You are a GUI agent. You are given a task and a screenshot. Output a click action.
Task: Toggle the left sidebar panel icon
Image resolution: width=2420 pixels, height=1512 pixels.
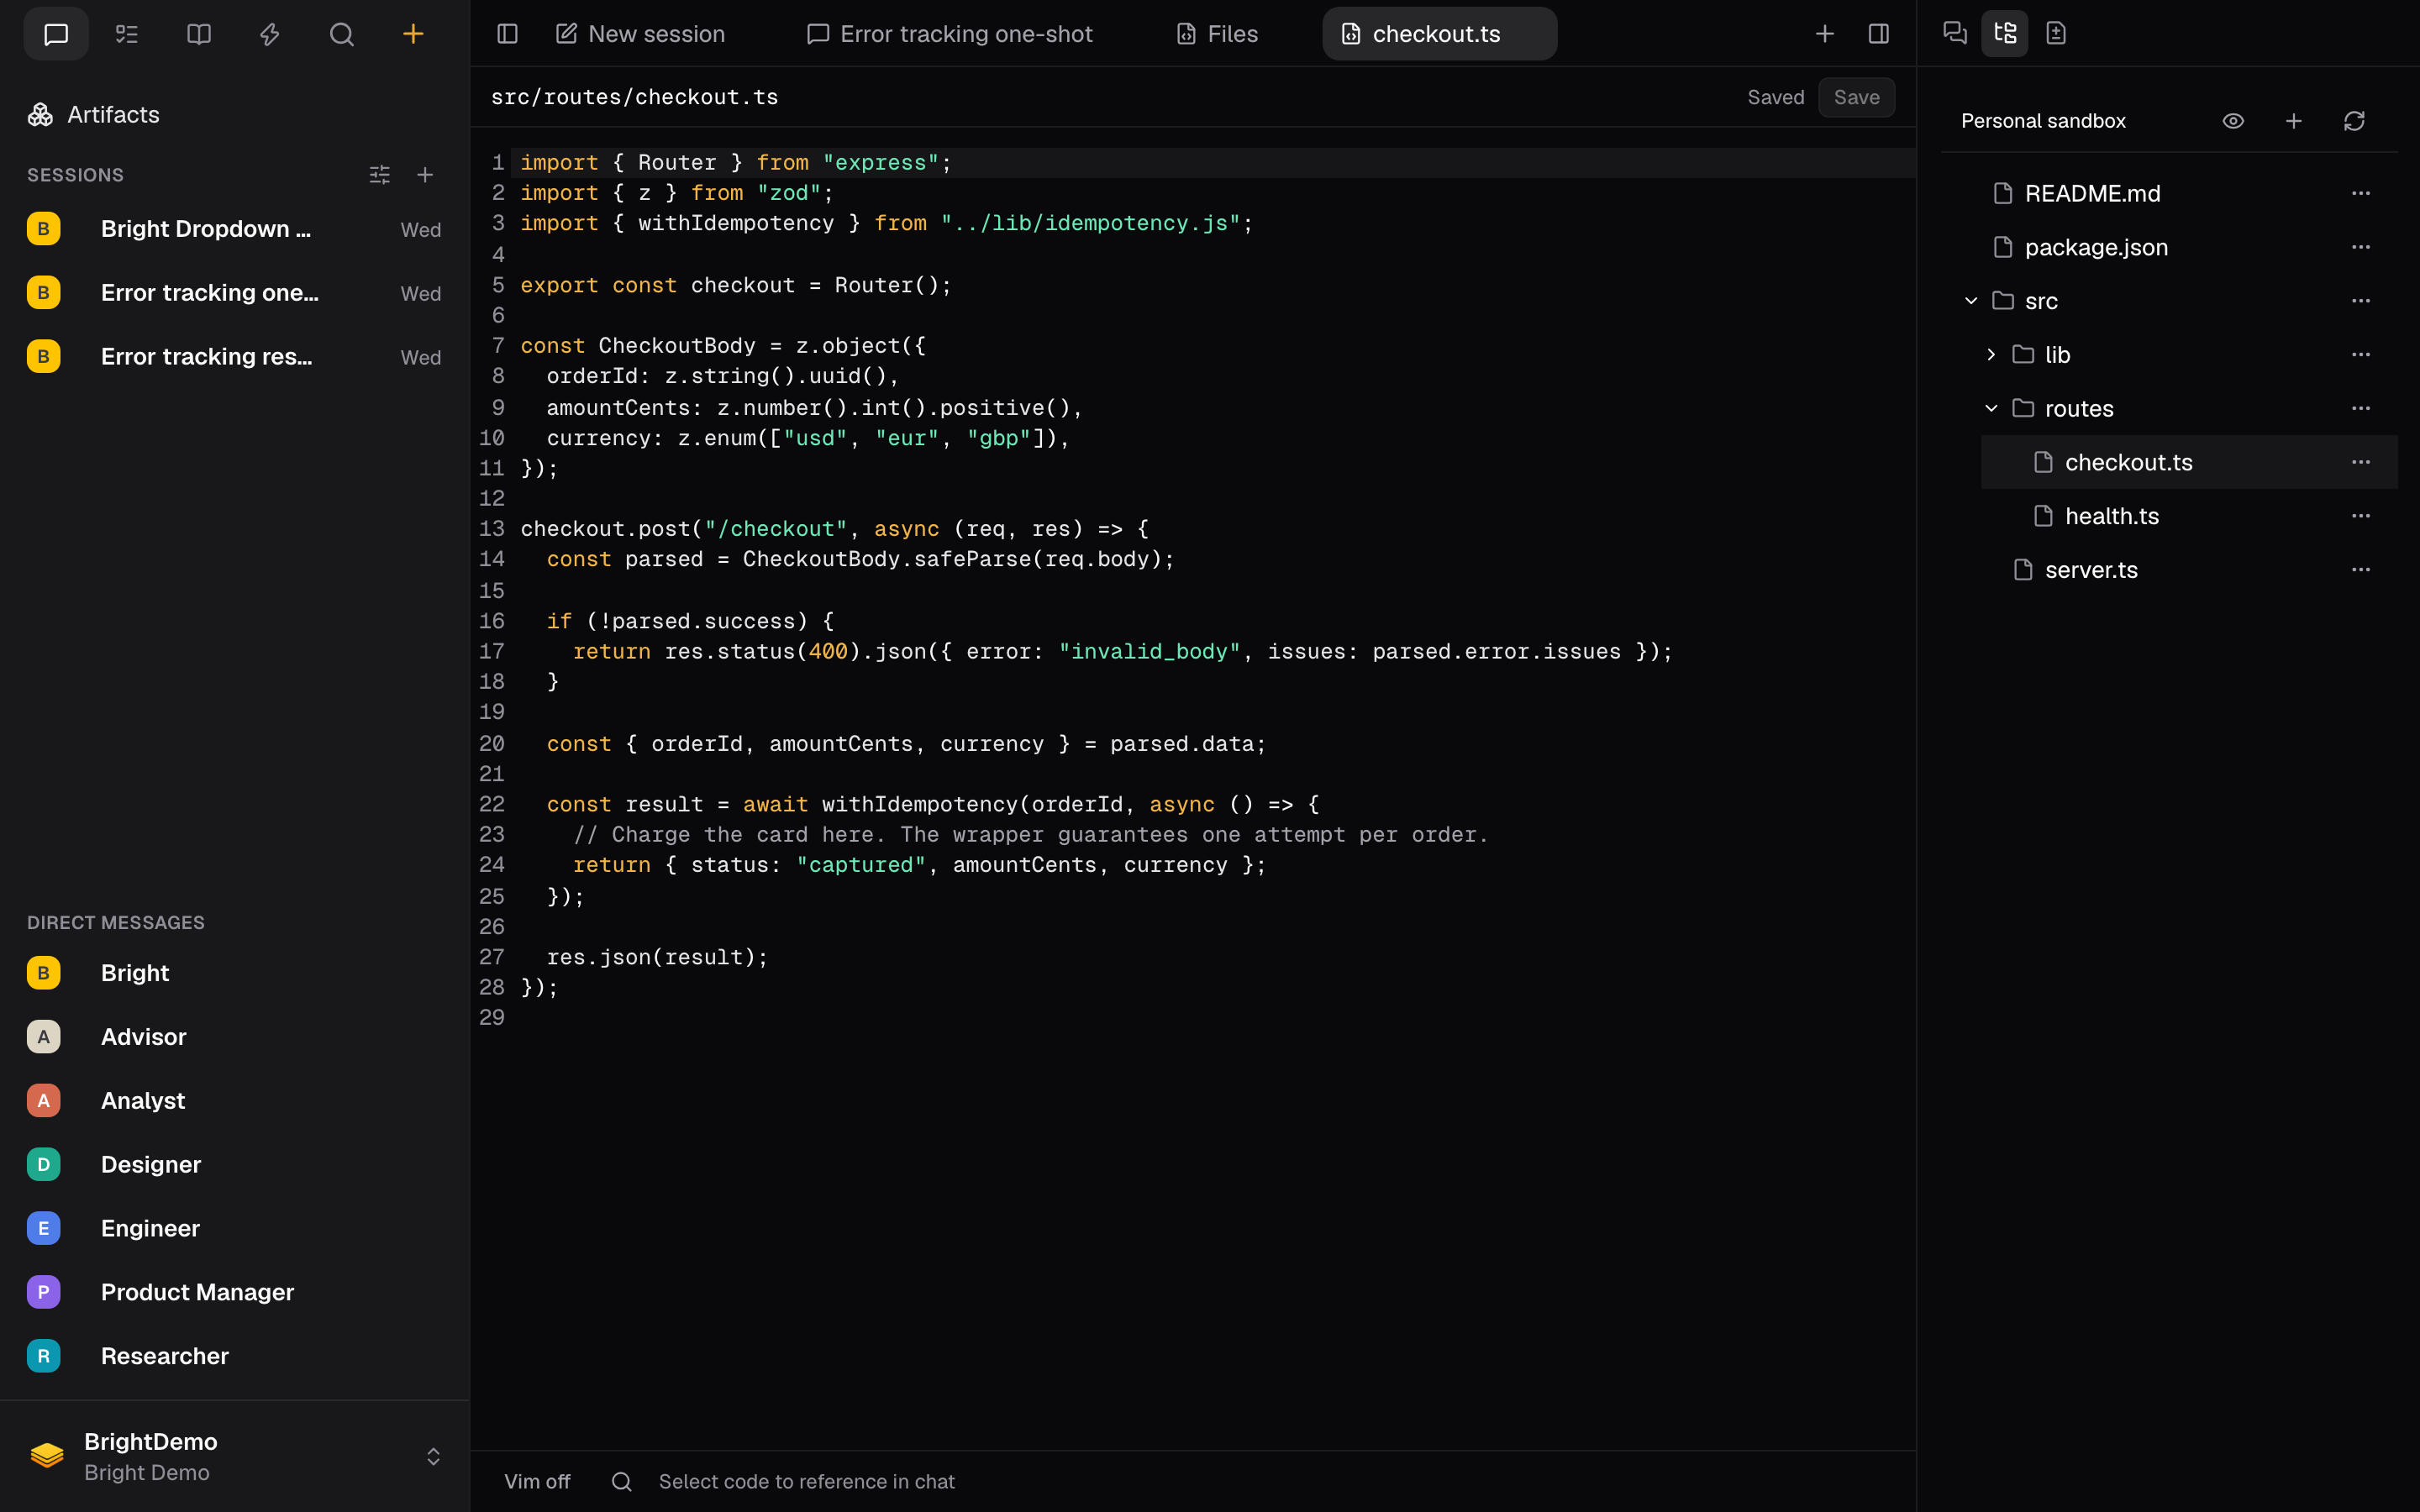pyautogui.click(x=507, y=34)
